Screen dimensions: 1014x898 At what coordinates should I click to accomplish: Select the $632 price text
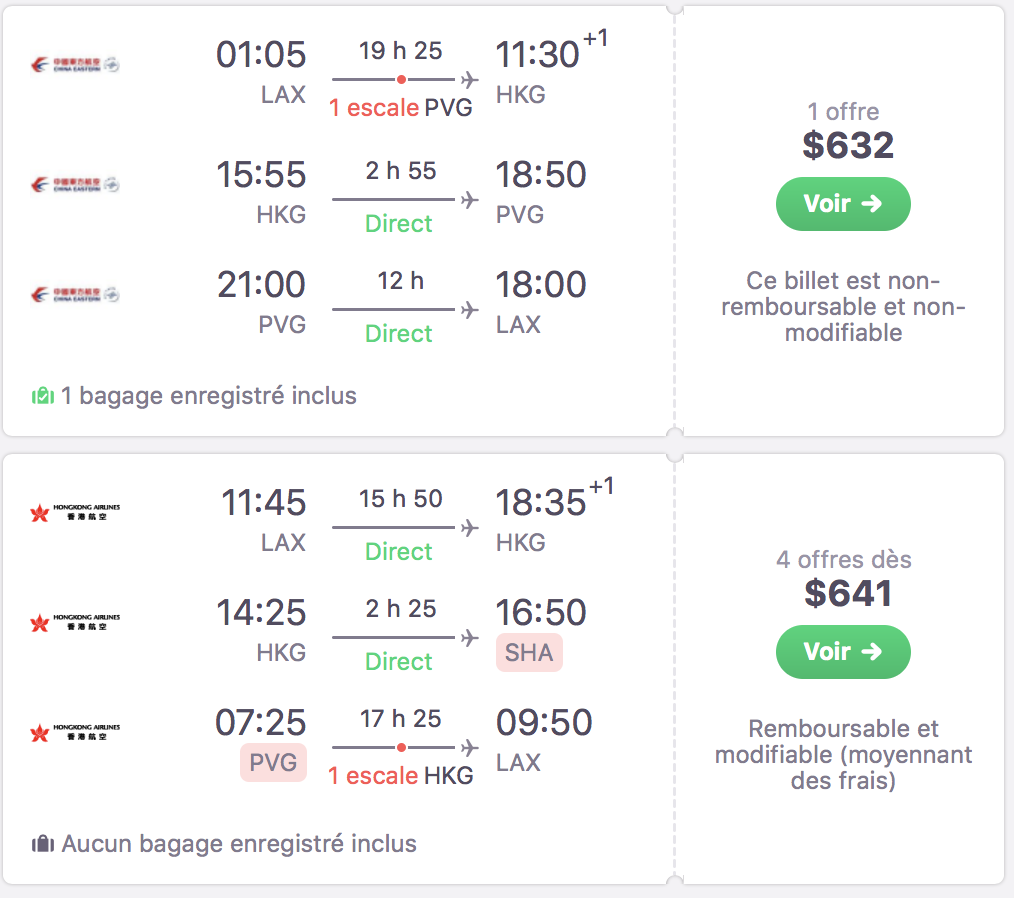coord(848,146)
